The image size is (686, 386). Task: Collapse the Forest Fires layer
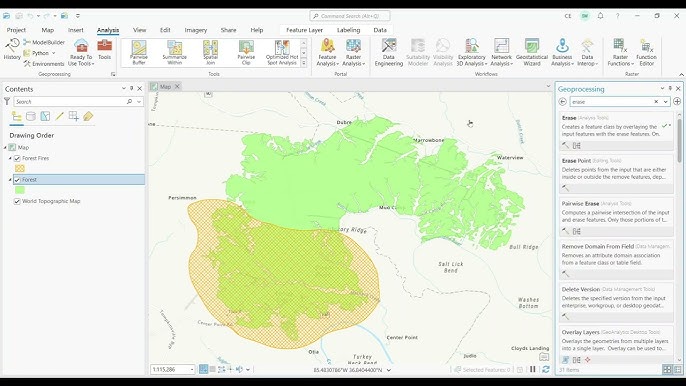tap(10, 158)
